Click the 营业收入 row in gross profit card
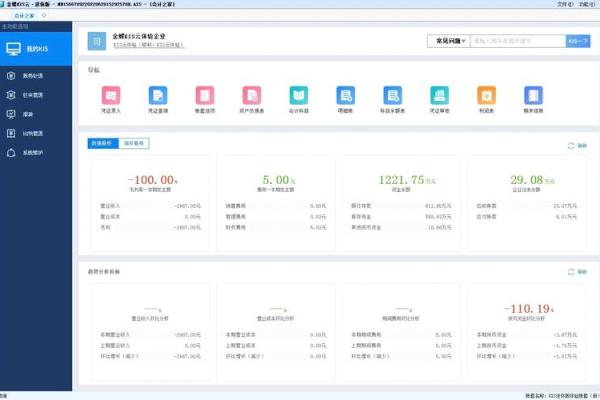Viewport: 600px width, 400px height. pos(150,206)
